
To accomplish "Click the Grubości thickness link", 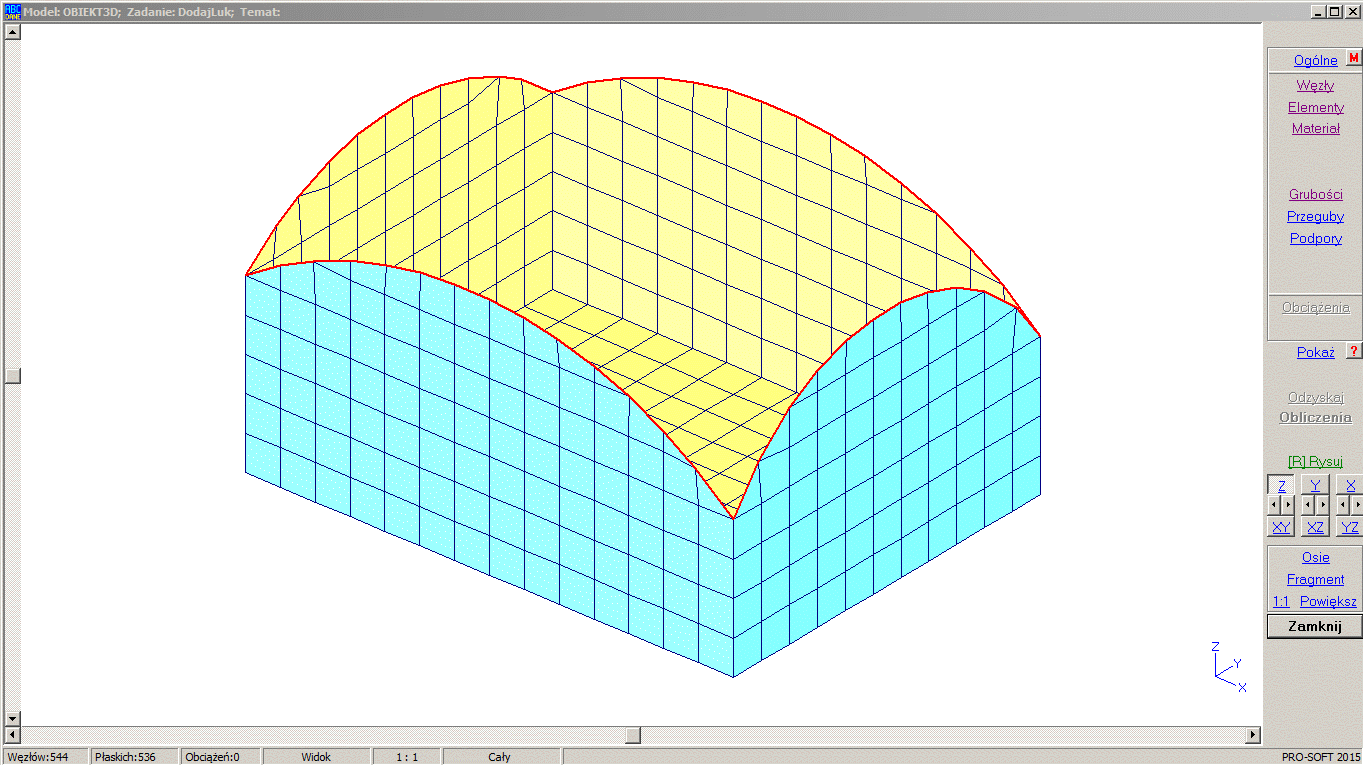I will coord(1315,194).
